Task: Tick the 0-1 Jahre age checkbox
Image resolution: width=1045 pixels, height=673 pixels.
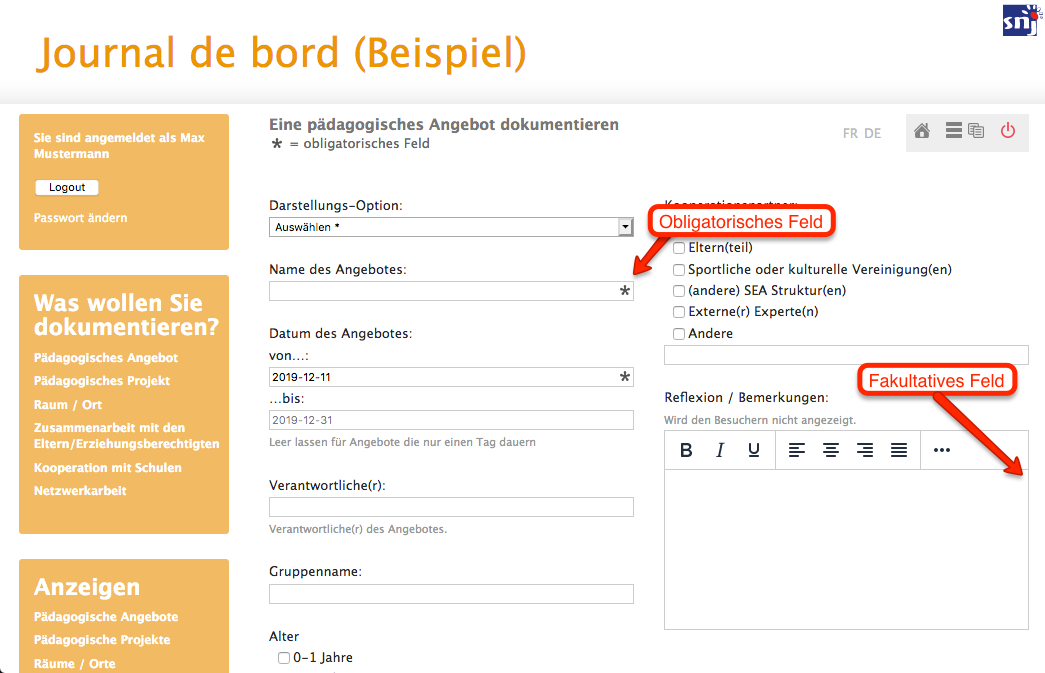Action: (284, 658)
